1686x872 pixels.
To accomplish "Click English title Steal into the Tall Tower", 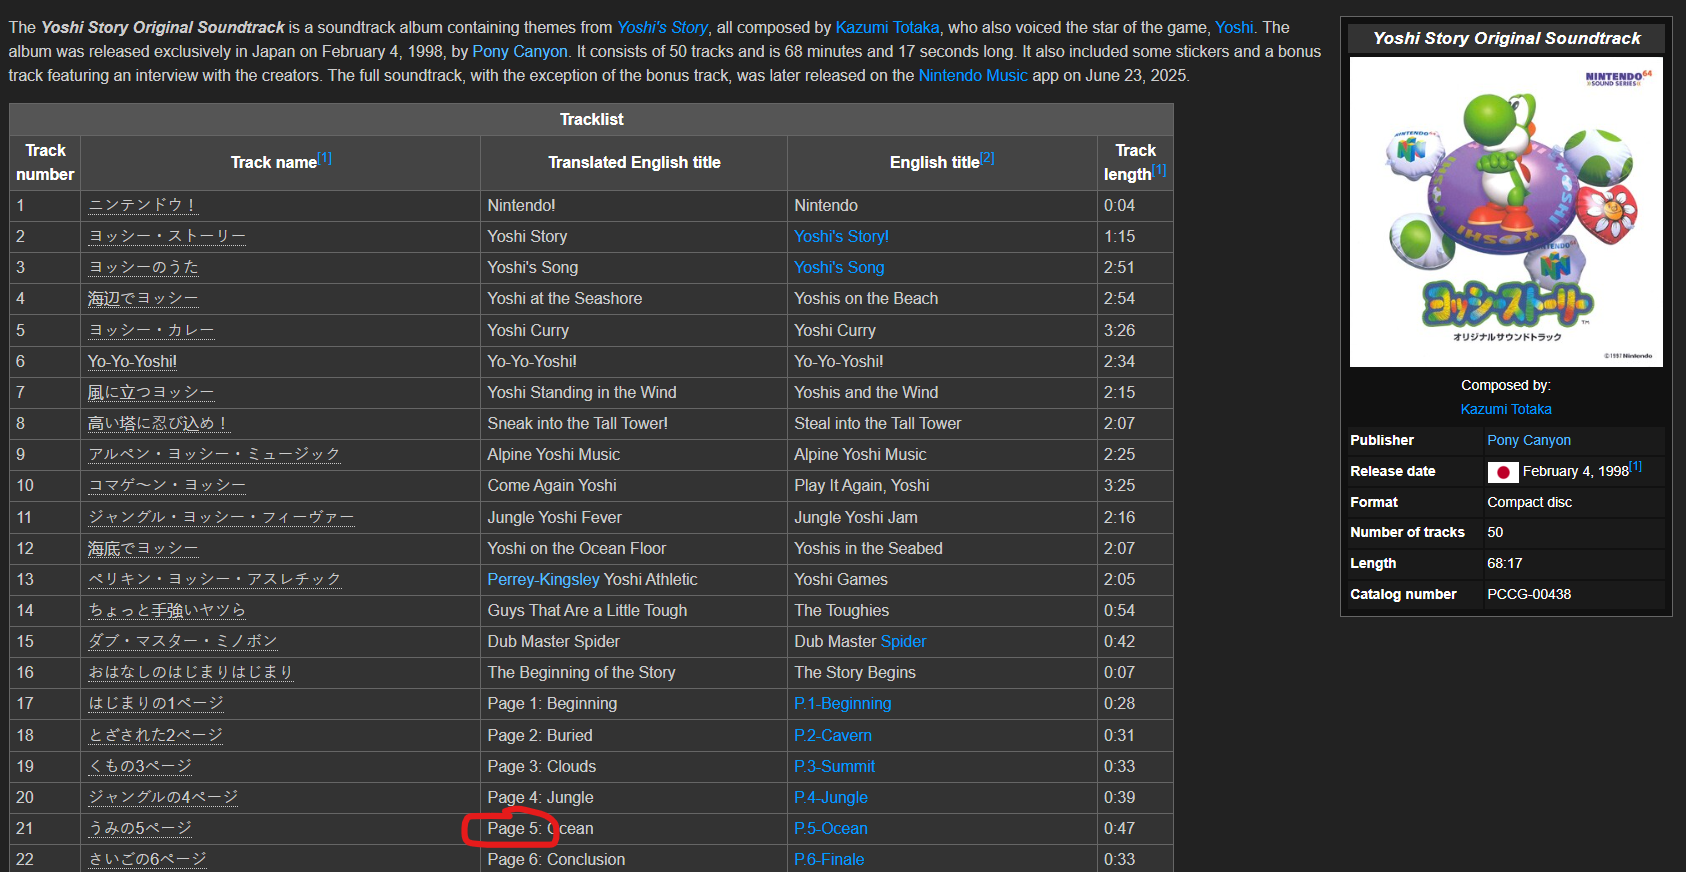I will (x=877, y=423).
